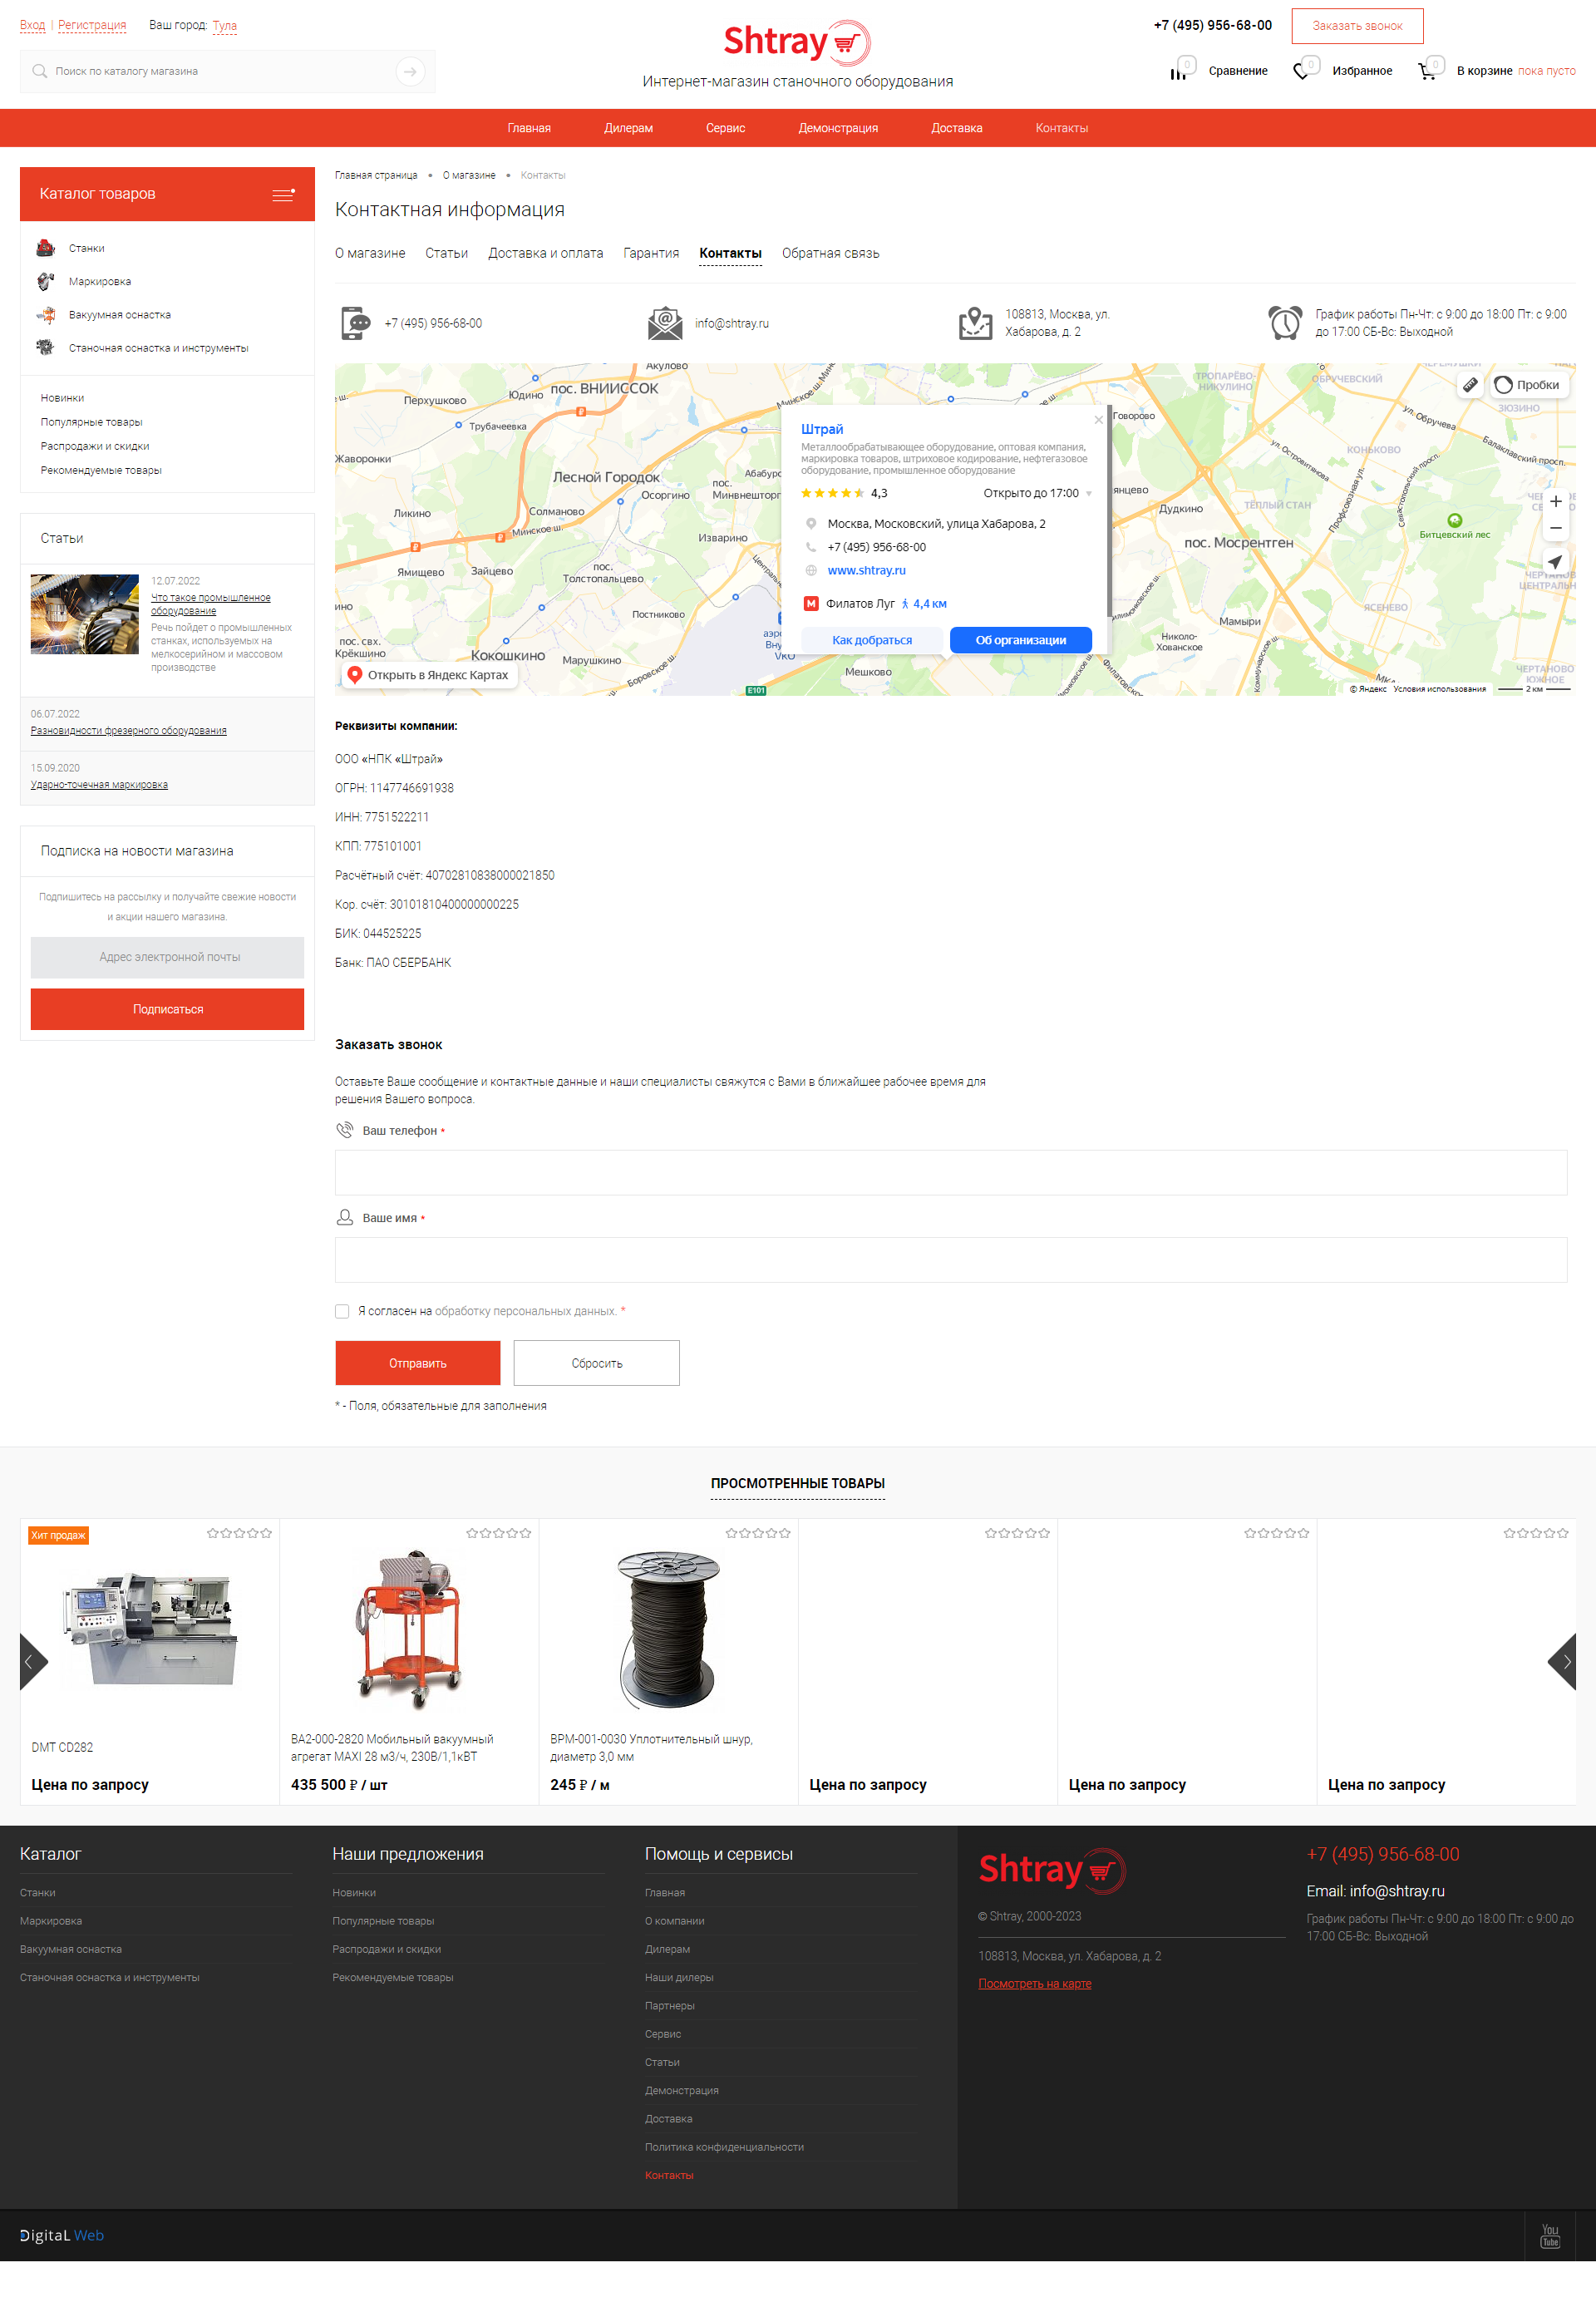The height and width of the screenshot is (2307, 1596).
Task: Open the YouTube icon in footer
Action: click(1549, 2235)
